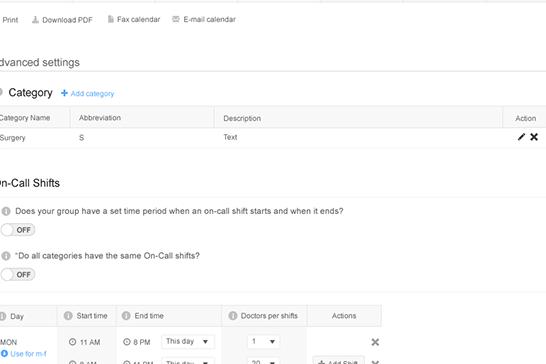Delete the Surgery category row
546x364 pixels.
534,137
